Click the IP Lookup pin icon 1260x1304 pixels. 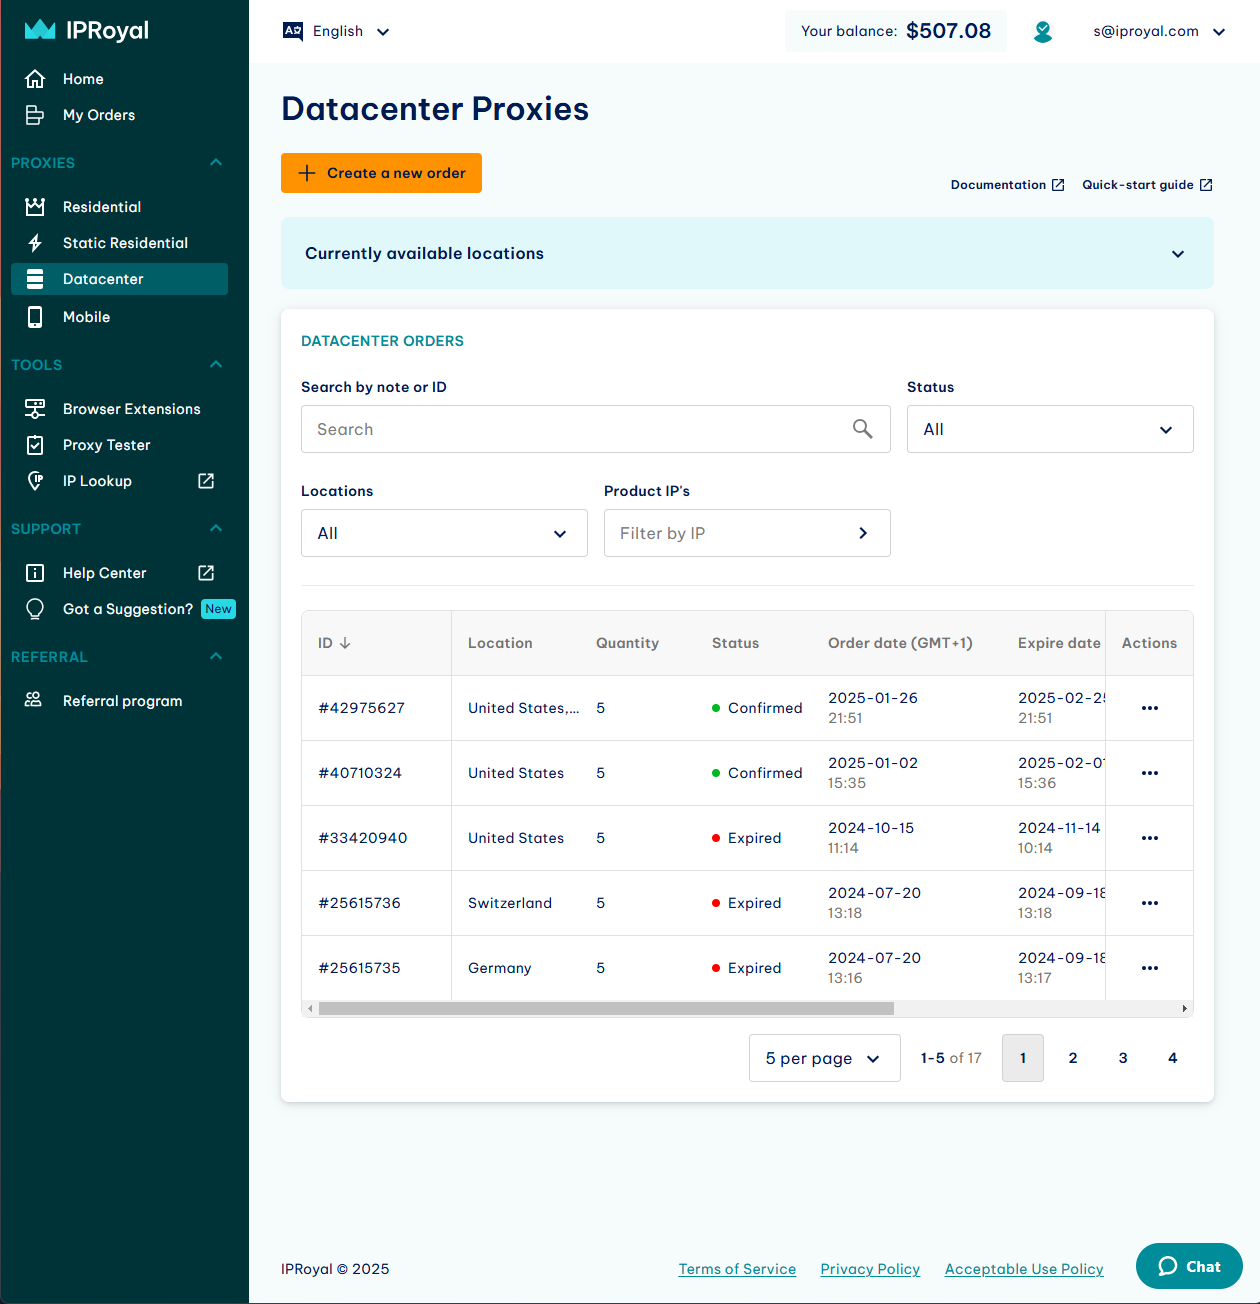[x=35, y=481]
